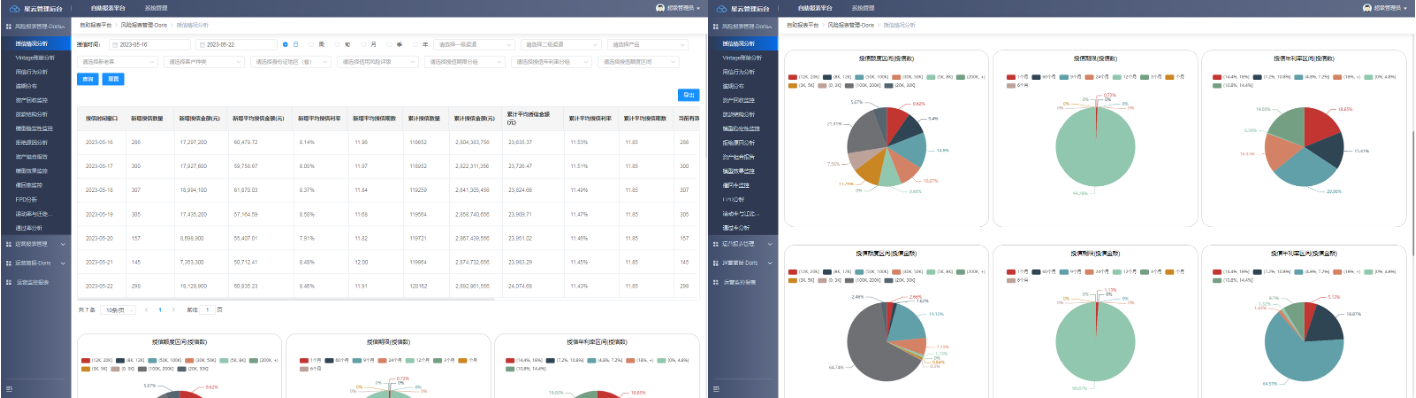Click the grid icon beside 运营监控报表 in right sidebar
The image size is (1416, 398).
click(715, 281)
